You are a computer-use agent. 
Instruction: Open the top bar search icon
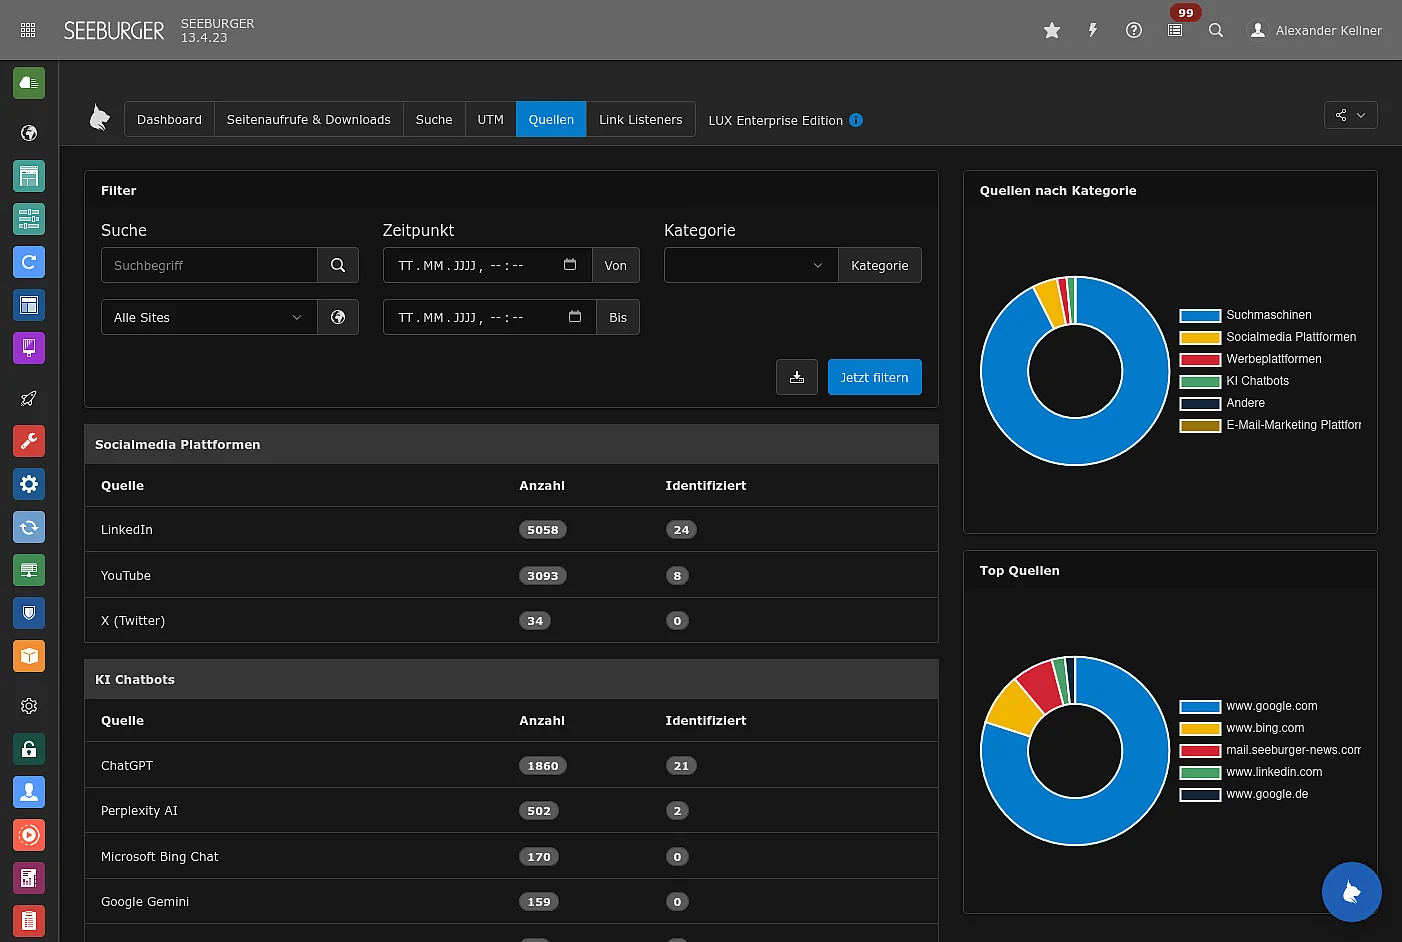tap(1216, 30)
